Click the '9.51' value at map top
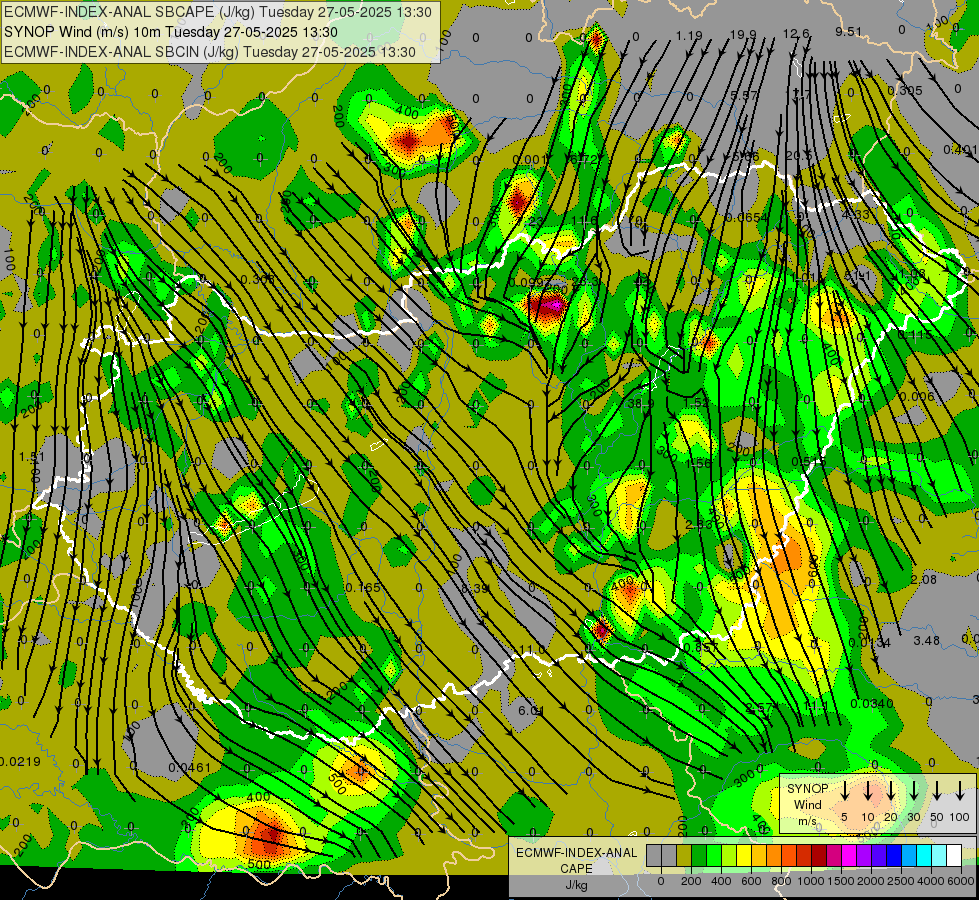979x900 pixels. (x=849, y=31)
